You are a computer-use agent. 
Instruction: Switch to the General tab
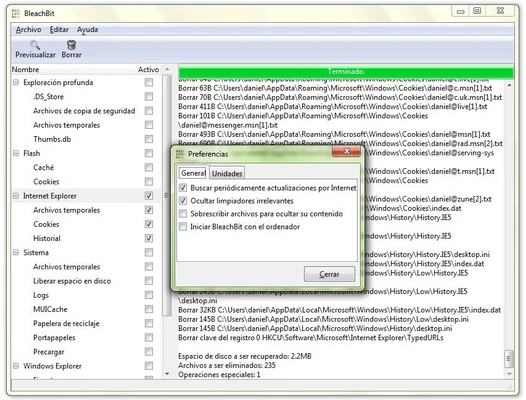tap(193, 173)
